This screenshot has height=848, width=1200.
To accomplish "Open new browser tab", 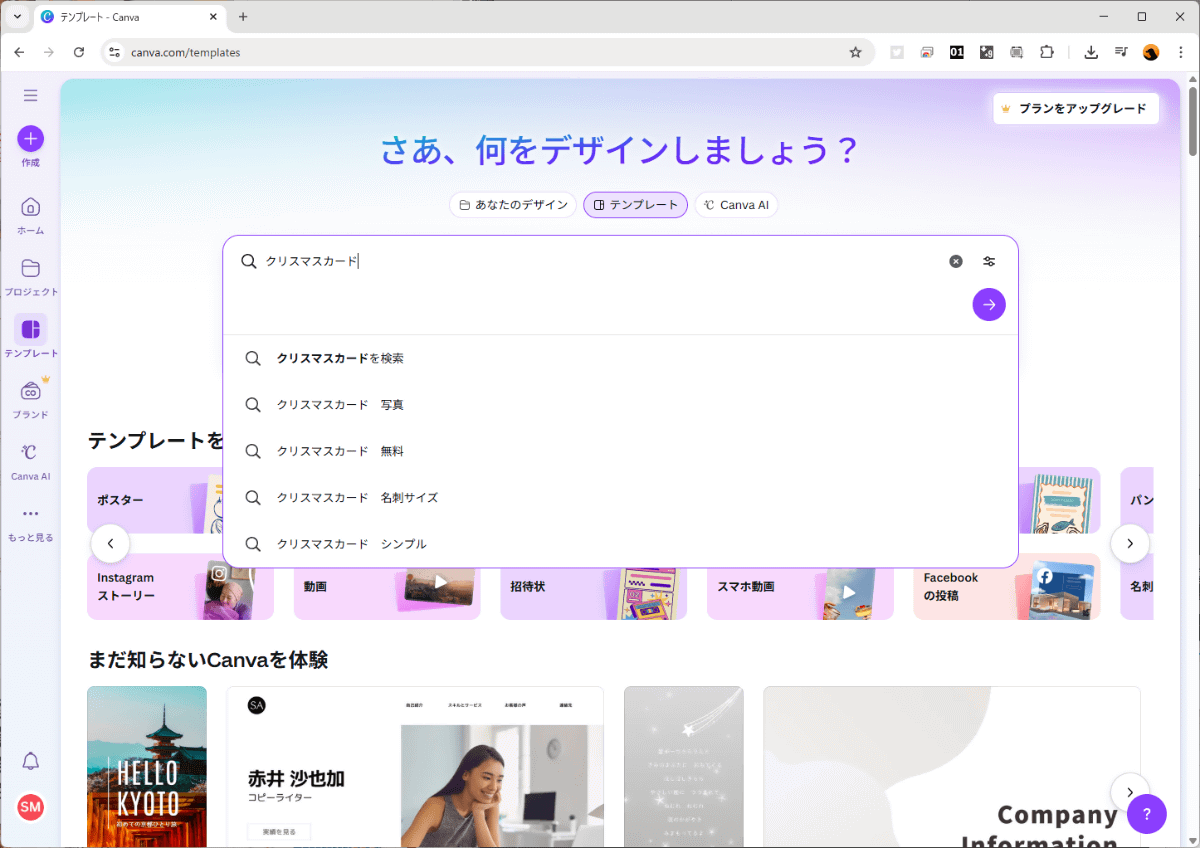I will [242, 17].
